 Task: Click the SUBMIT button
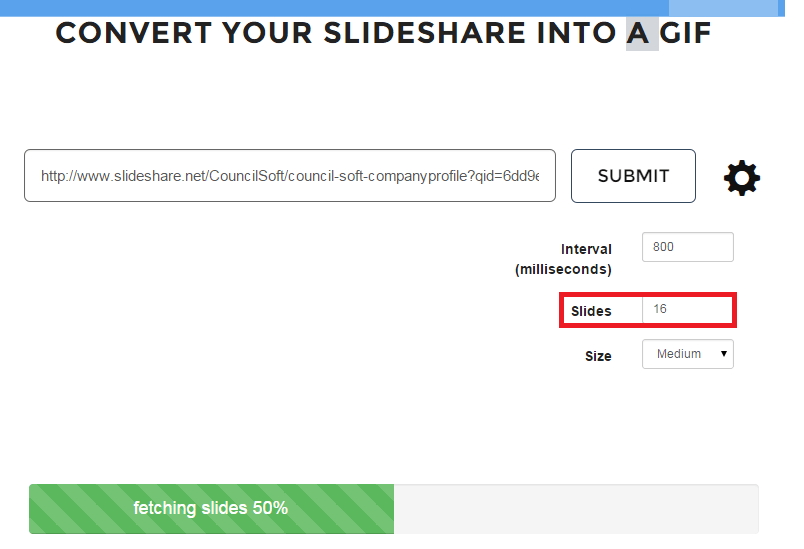point(633,176)
